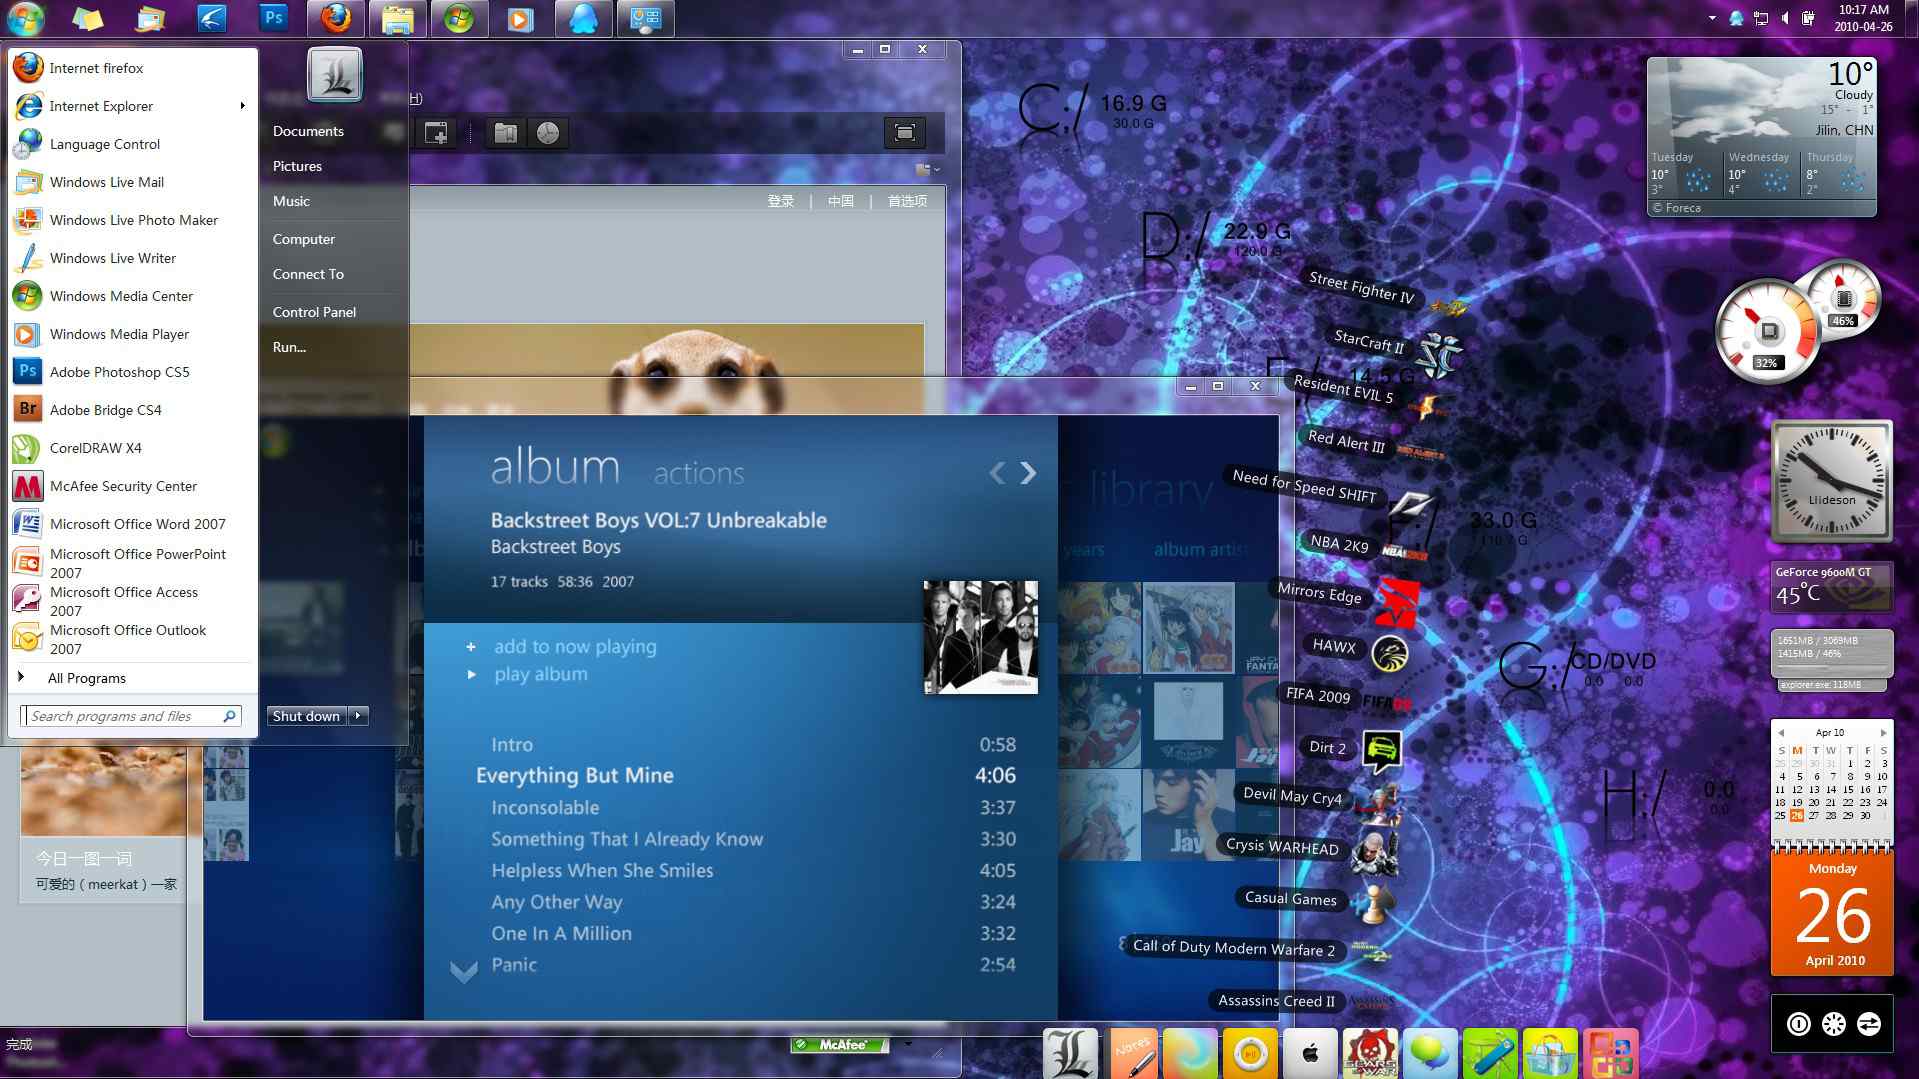Open Control Panel from Start menu
The width and height of the screenshot is (1919, 1079).
pos(314,312)
